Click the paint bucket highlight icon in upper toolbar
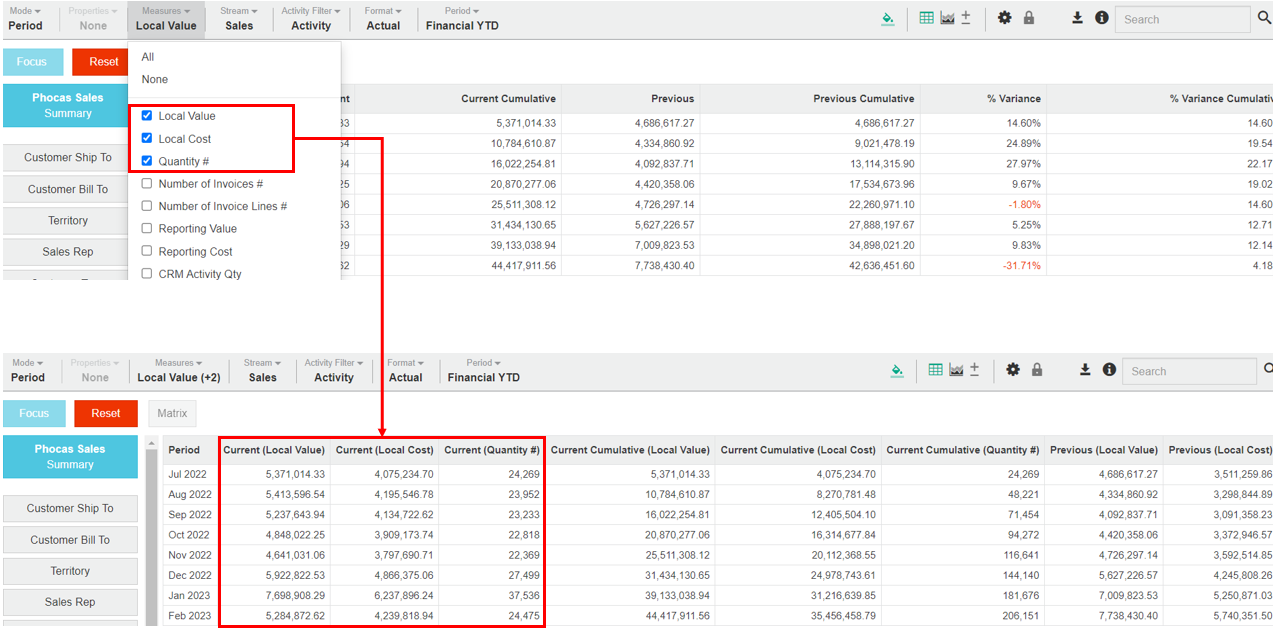This screenshot has height=629, width=1273. tap(887, 19)
